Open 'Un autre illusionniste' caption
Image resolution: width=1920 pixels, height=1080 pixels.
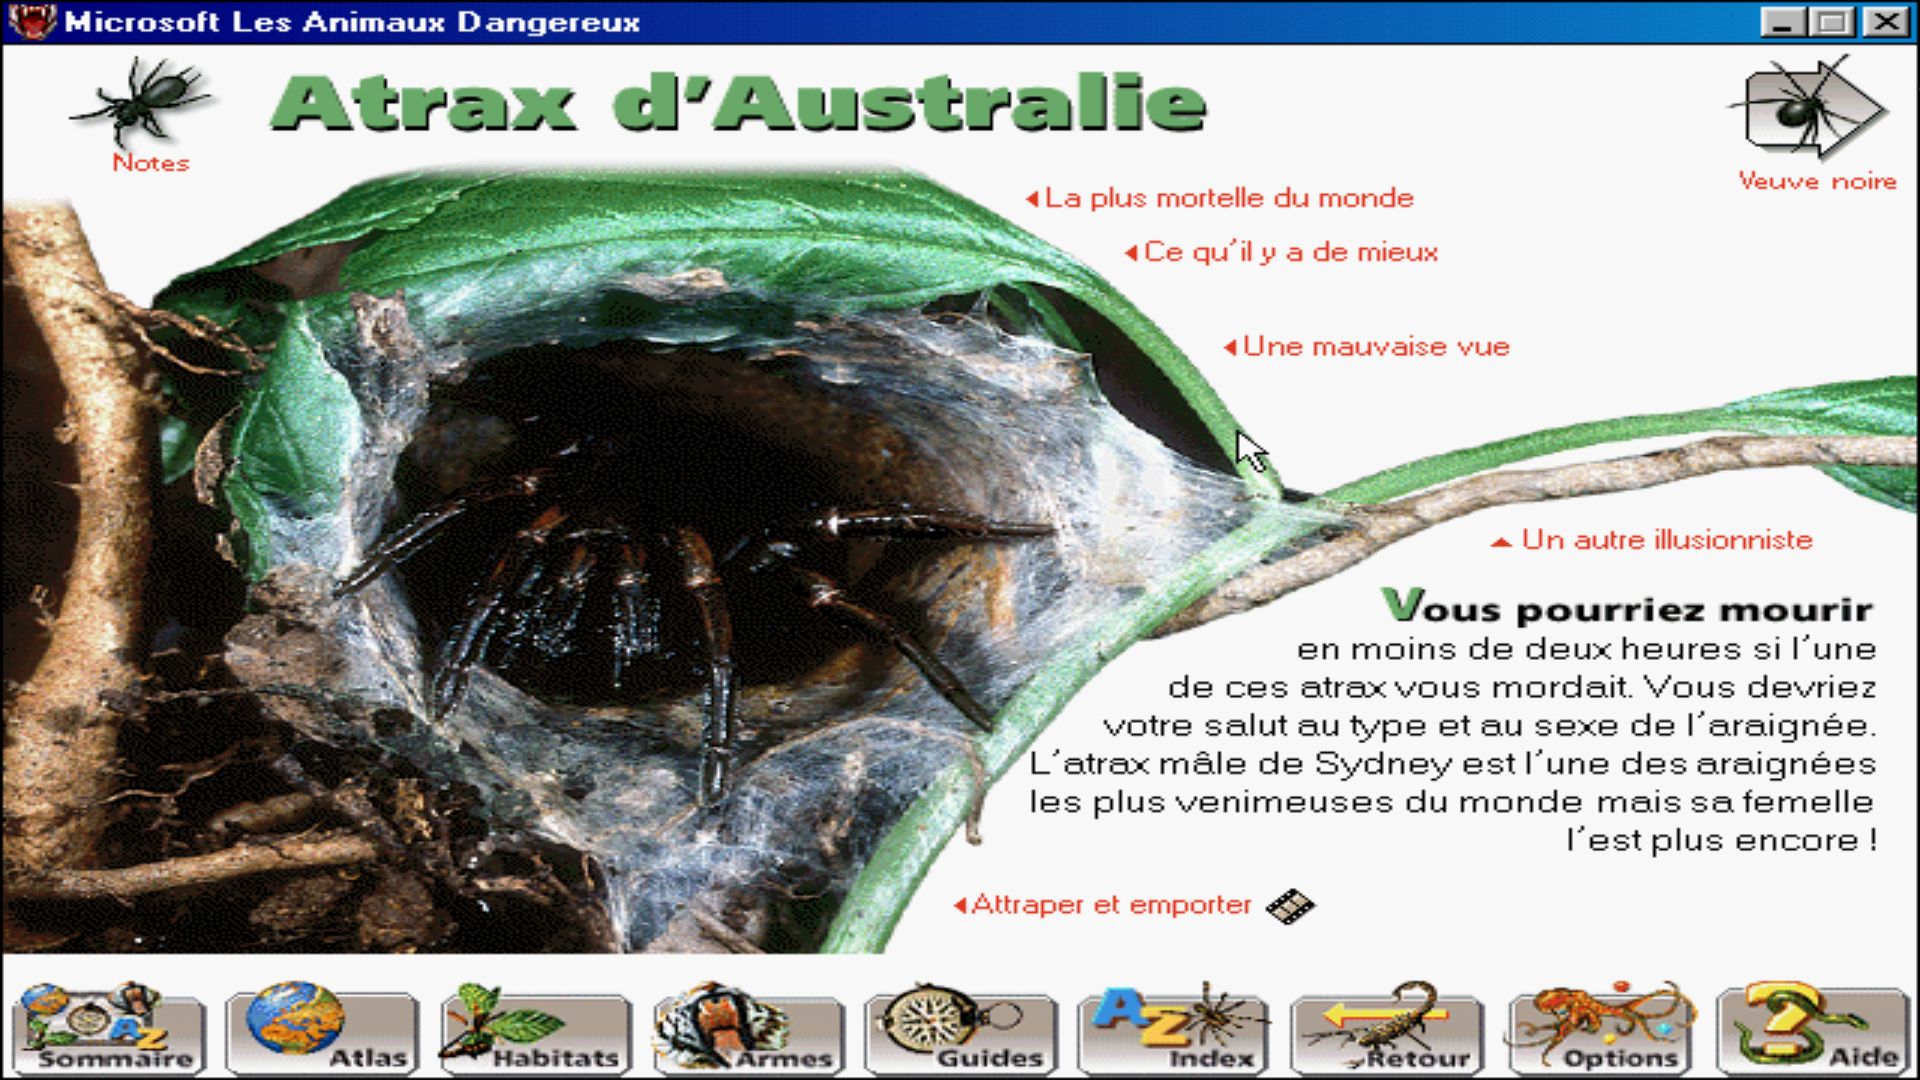(1652, 540)
